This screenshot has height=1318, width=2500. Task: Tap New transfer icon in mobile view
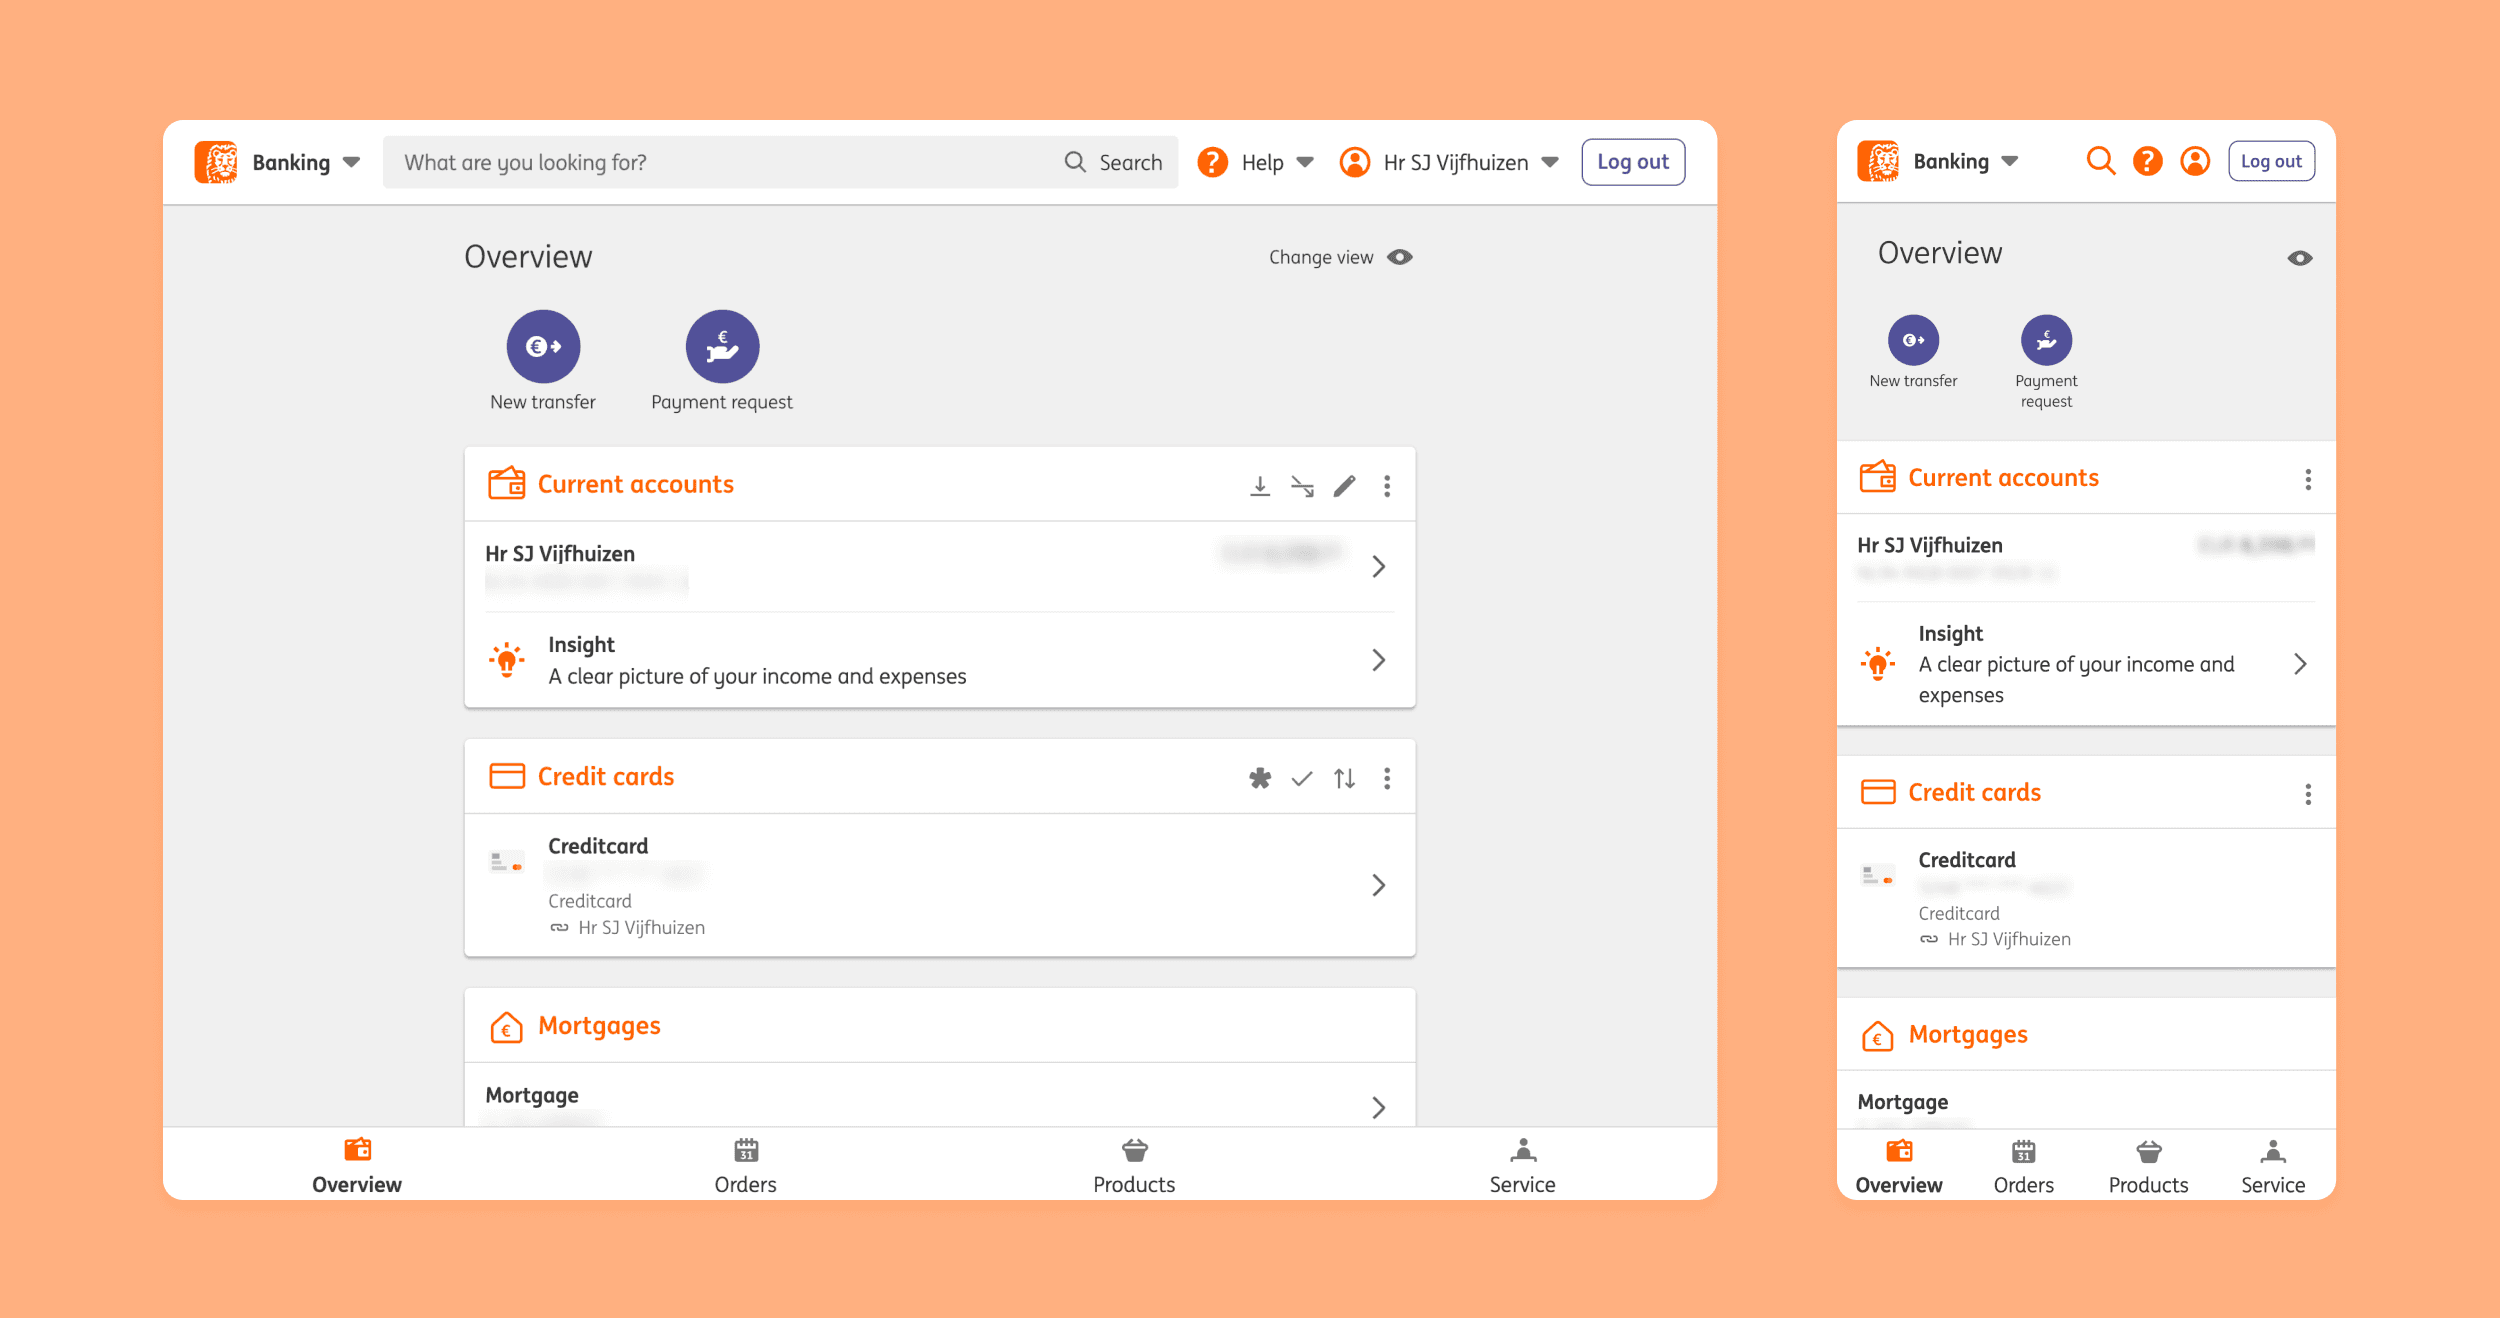point(1913,340)
